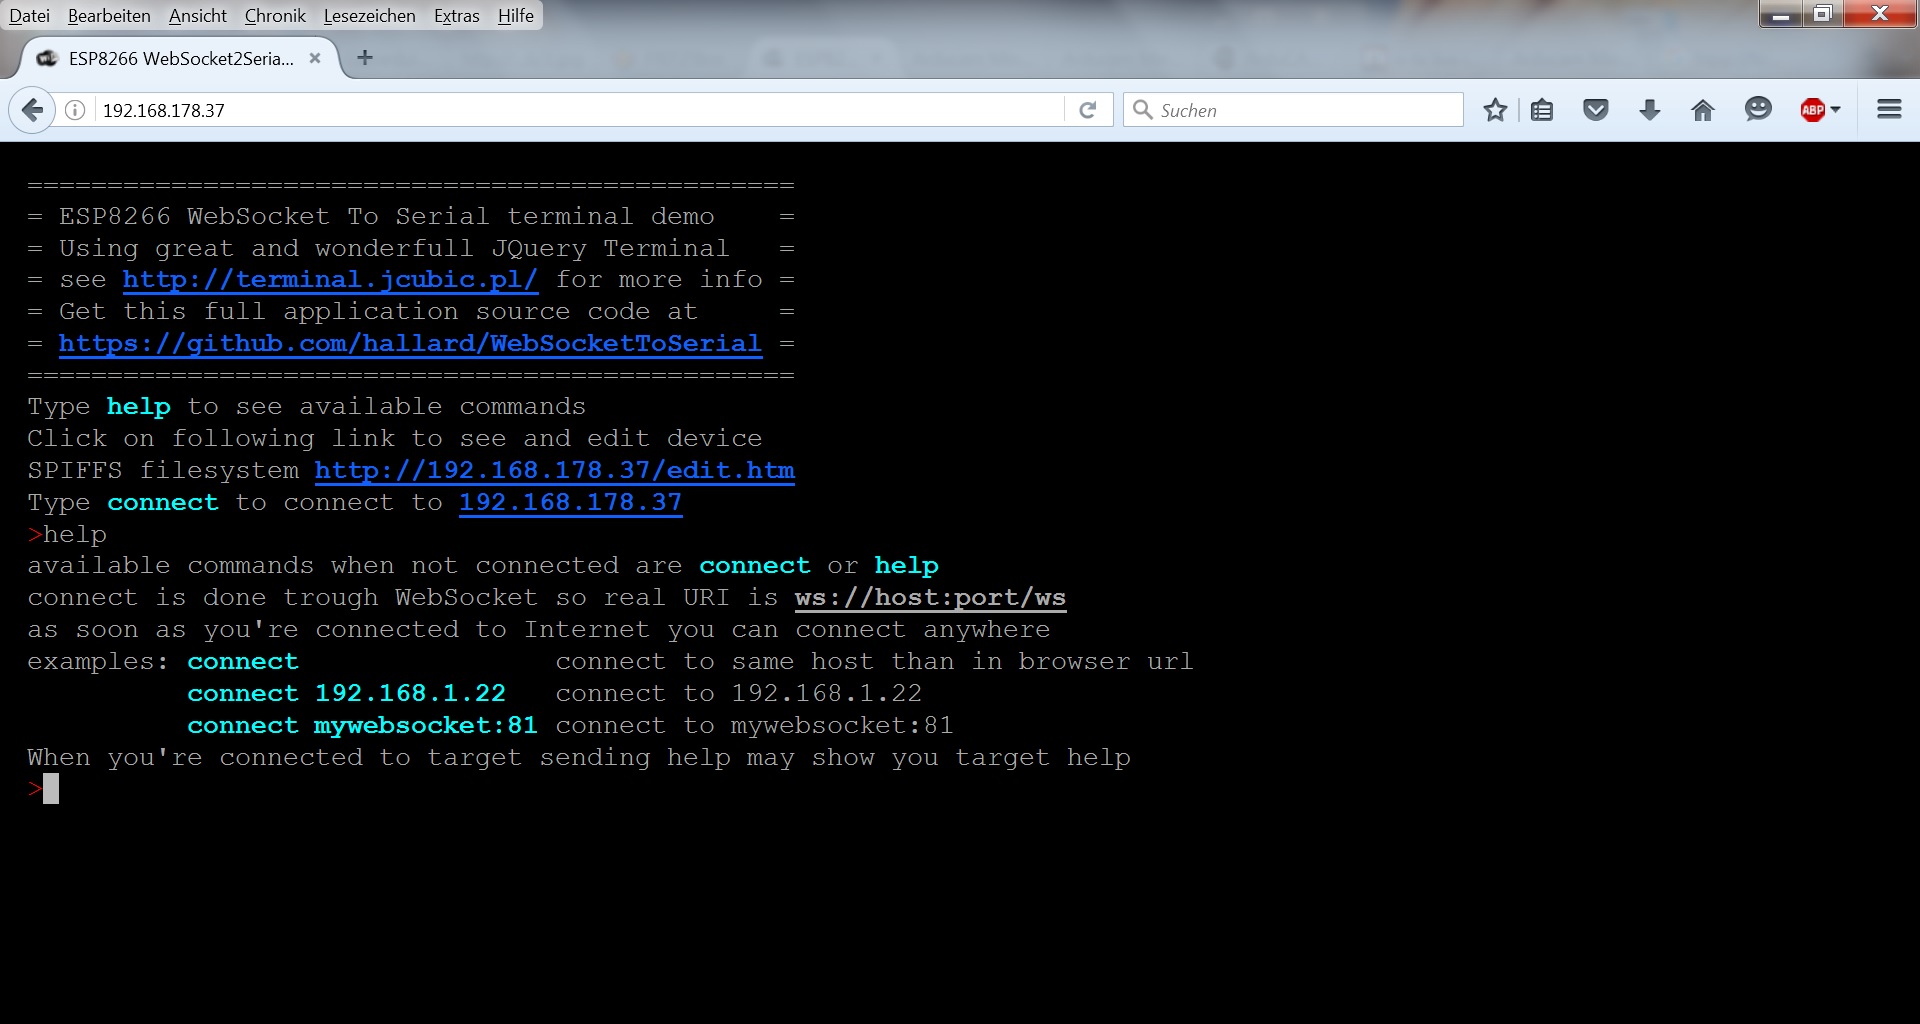Image resolution: width=1920 pixels, height=1024 pixels.
Task: Open the Extras menu
Action: tap(456, 16)
